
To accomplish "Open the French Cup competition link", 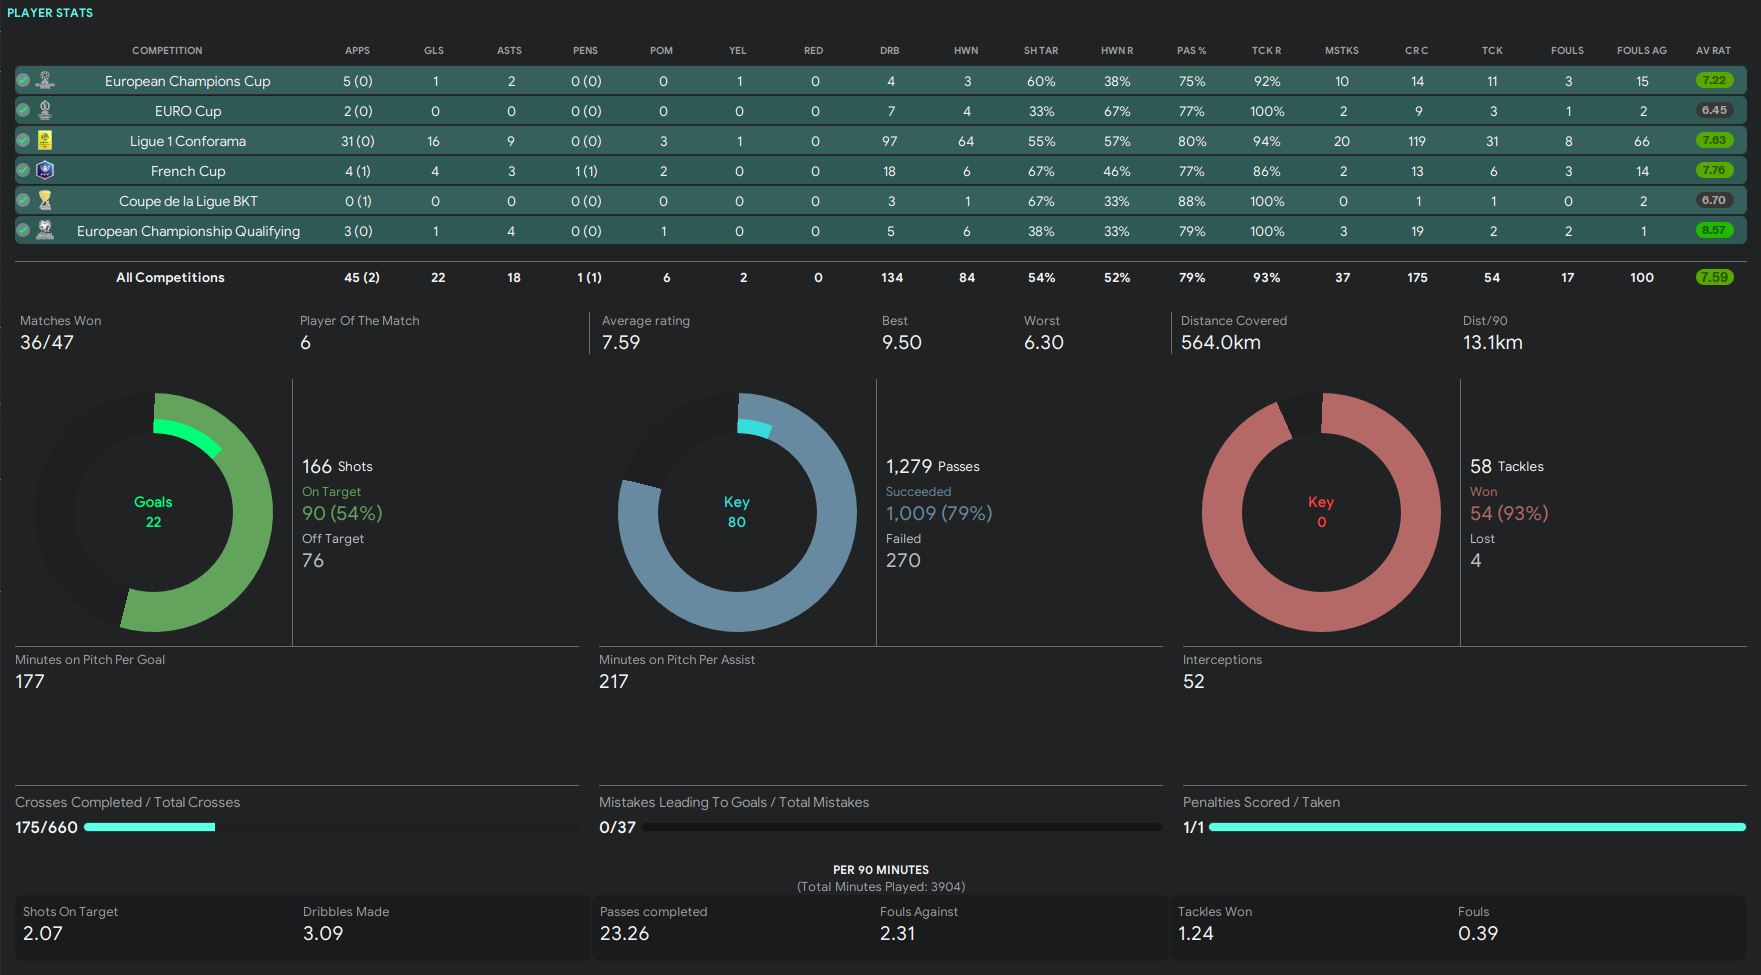I will 188,171.
